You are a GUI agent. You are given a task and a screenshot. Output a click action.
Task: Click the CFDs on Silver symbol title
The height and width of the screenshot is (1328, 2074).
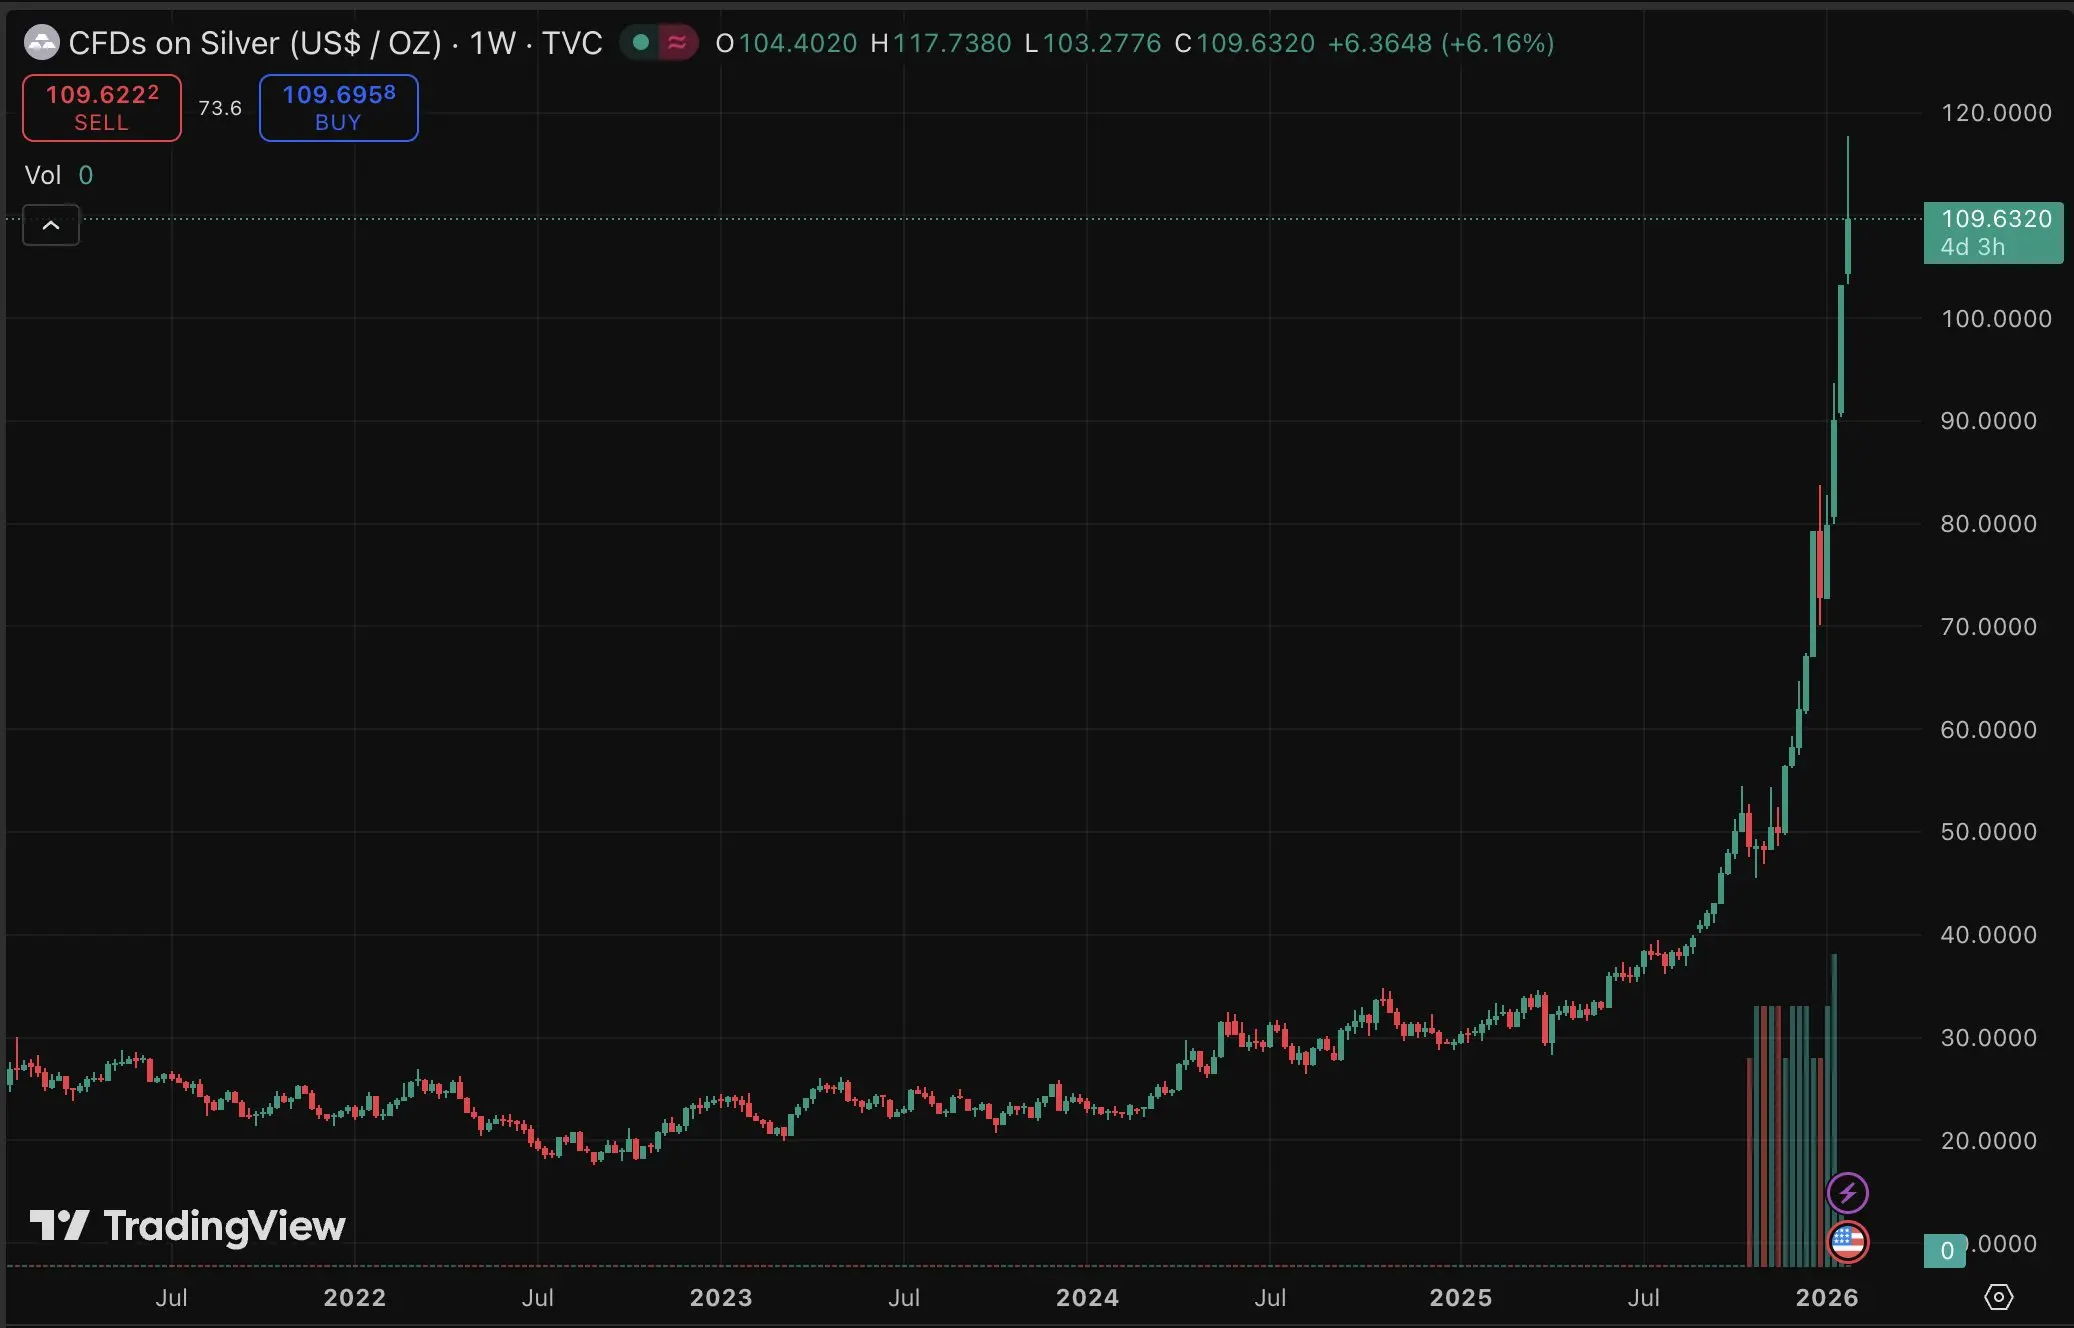pyautogui.click(x=254, y=43)
